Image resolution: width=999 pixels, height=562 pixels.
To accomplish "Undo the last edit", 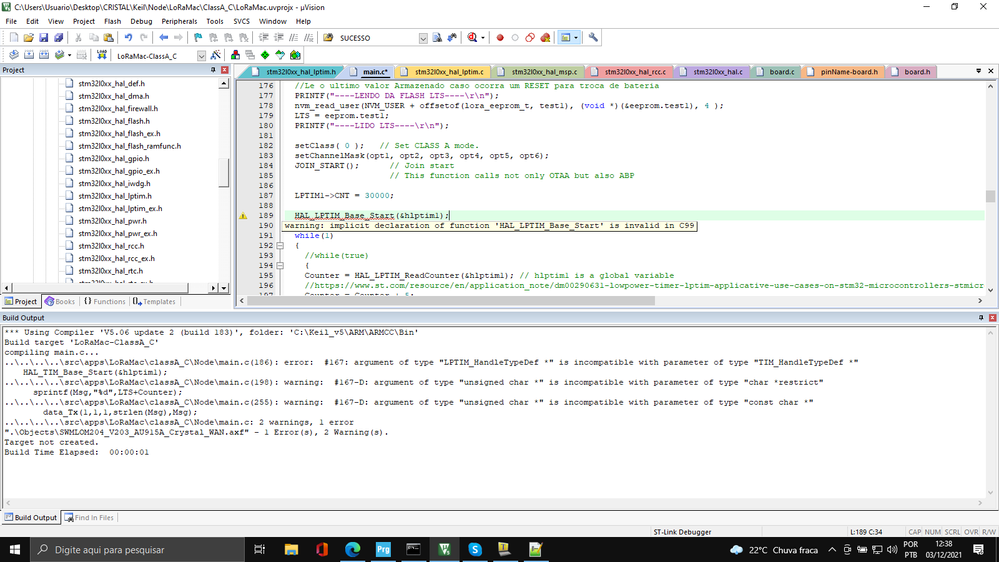I will pos(128,38).
